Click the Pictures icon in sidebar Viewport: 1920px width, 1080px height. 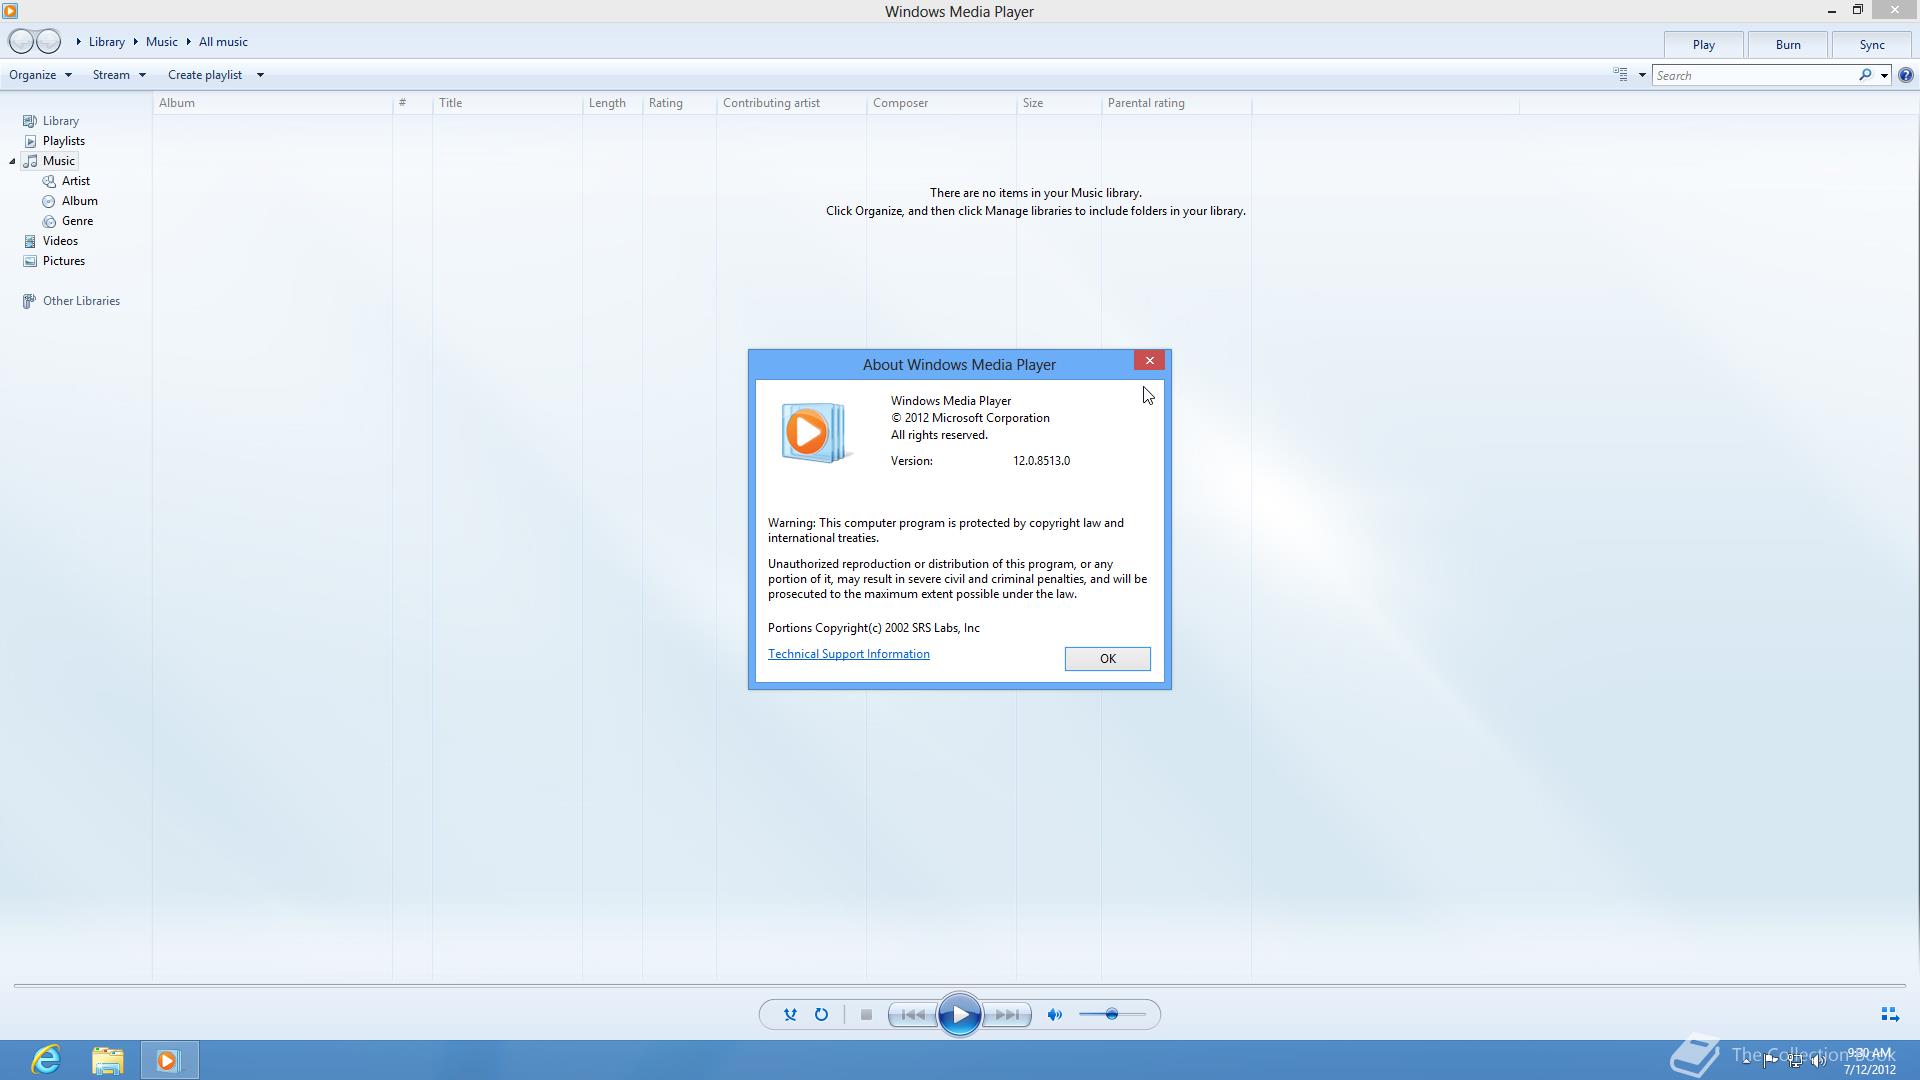[x=30, y=261]
